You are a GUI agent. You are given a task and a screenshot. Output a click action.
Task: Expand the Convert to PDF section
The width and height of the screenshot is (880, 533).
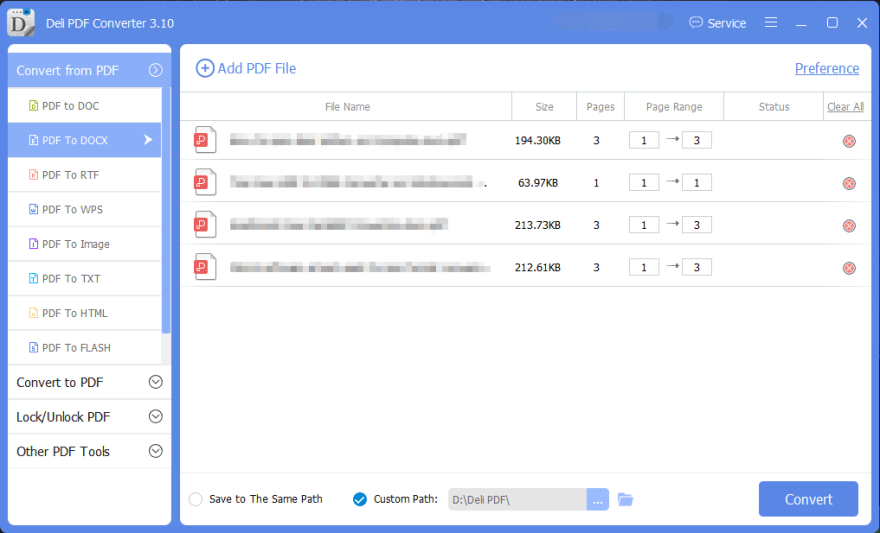[155, 382]
